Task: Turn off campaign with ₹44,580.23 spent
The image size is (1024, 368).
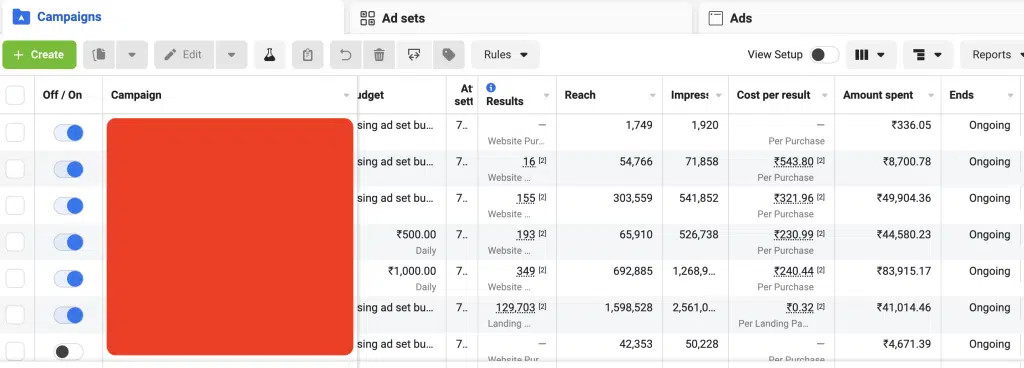Action: pyautogui.click(x=69, y=243)
